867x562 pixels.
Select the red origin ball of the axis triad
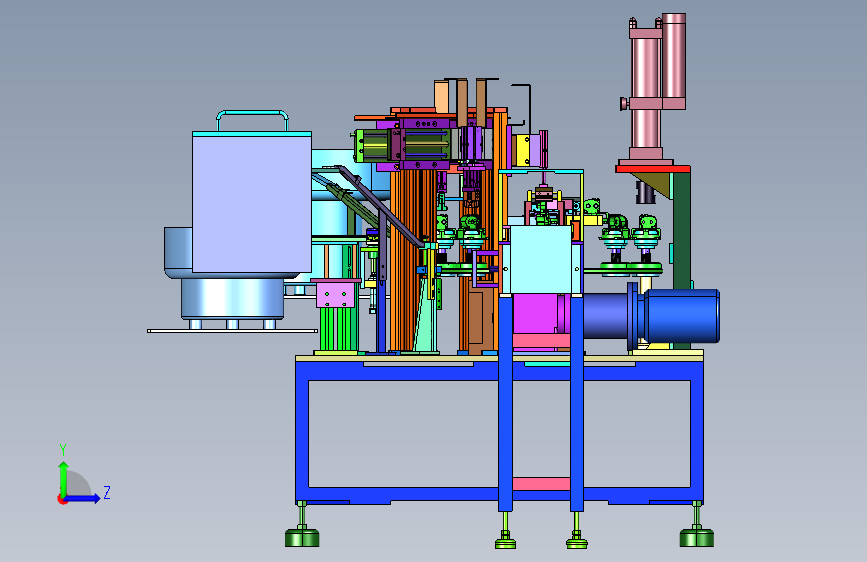[62, 499]
